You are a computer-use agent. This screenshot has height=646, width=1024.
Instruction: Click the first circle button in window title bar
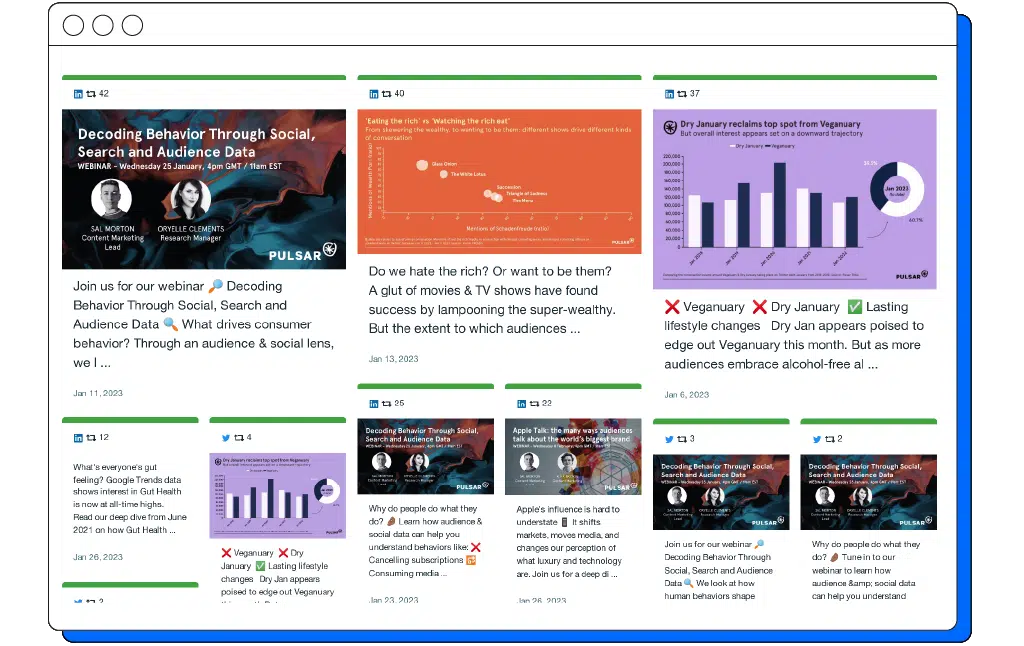[x=73, y=26]
